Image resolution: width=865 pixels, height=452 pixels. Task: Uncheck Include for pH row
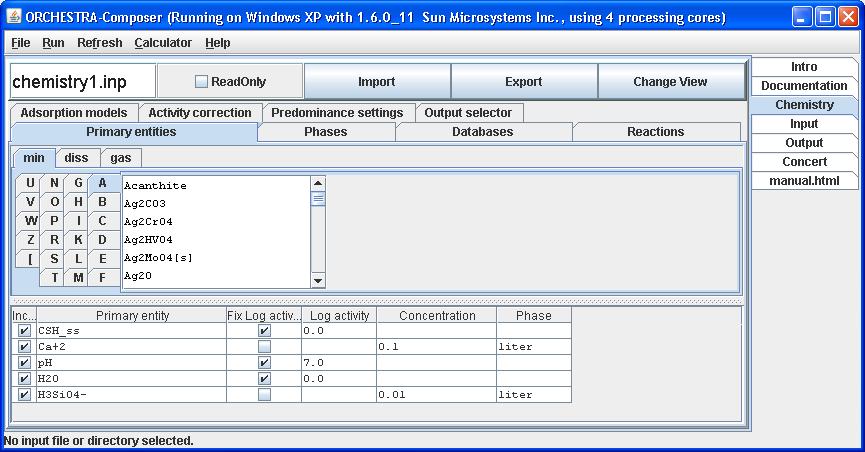pyautogui.click(x=24, y=363)
